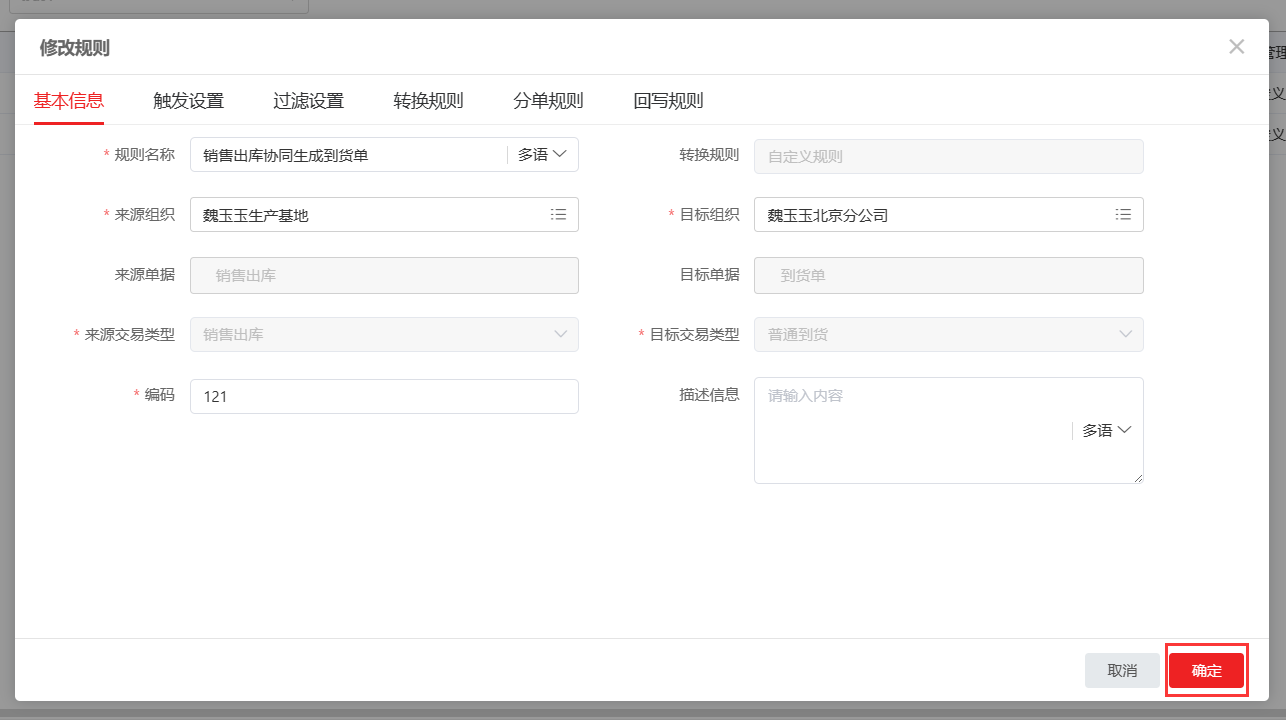Open the 多语 dropdown in description area
The width and height of the screenshot is (1286, 720).
[1105, 430]
